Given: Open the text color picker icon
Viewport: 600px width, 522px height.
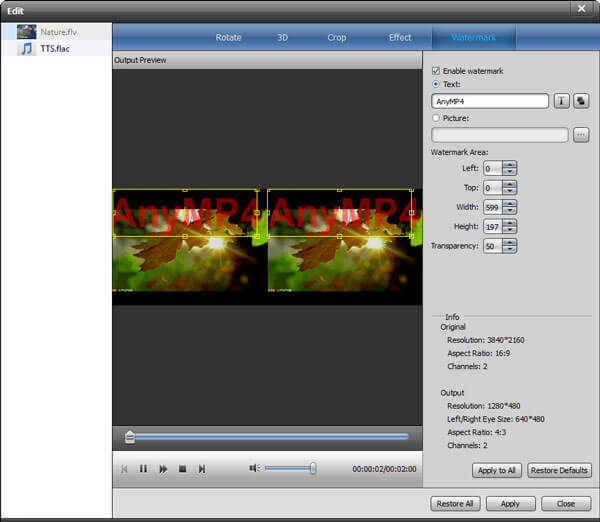Looking at the screenshot, I should coord(581,101).
